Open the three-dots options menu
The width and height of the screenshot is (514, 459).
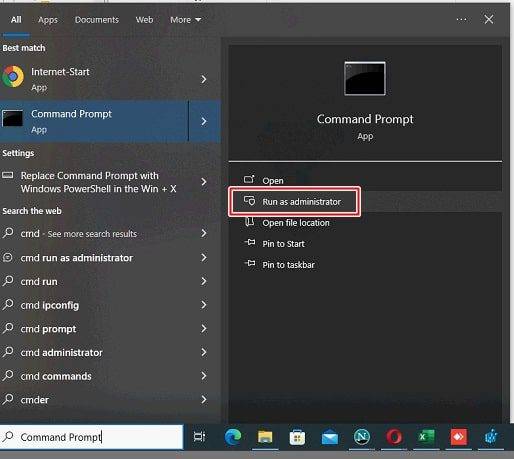pos(462,20)
